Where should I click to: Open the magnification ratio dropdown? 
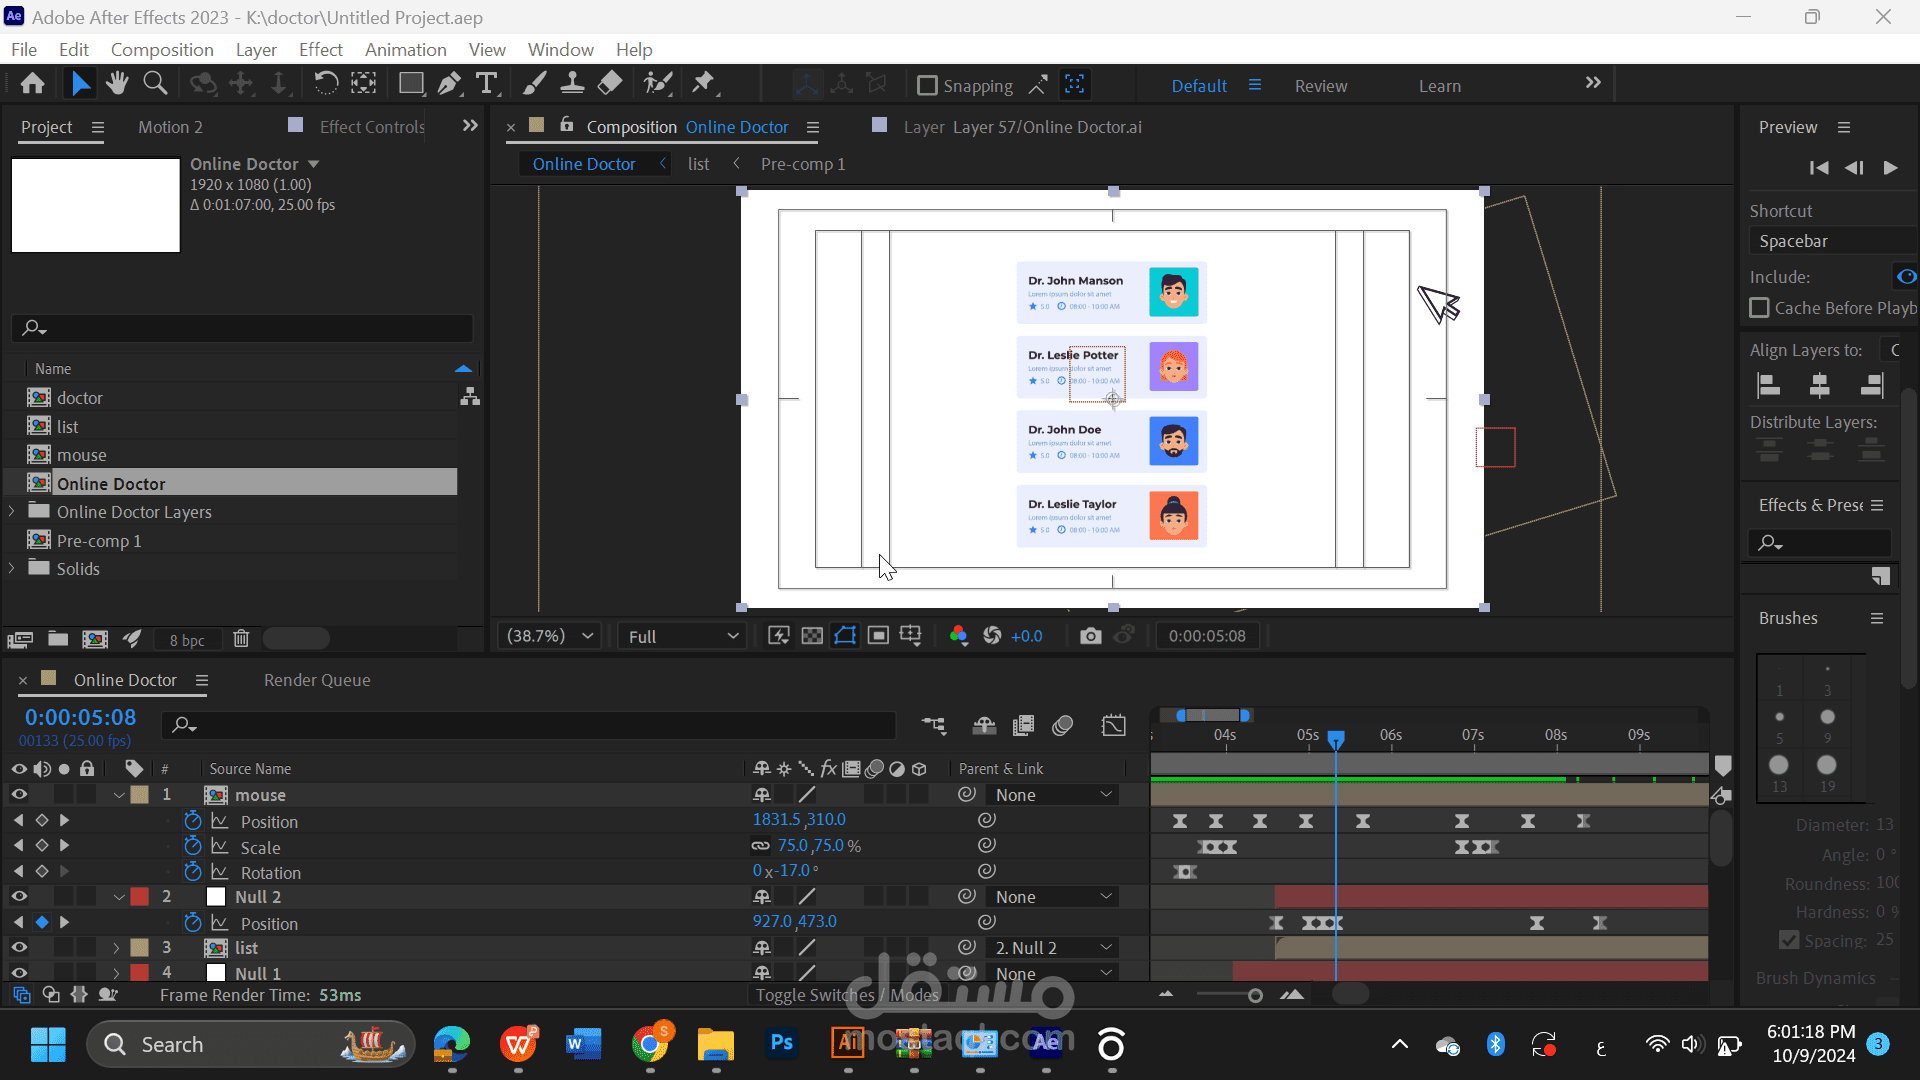click(x=550, y=636)
